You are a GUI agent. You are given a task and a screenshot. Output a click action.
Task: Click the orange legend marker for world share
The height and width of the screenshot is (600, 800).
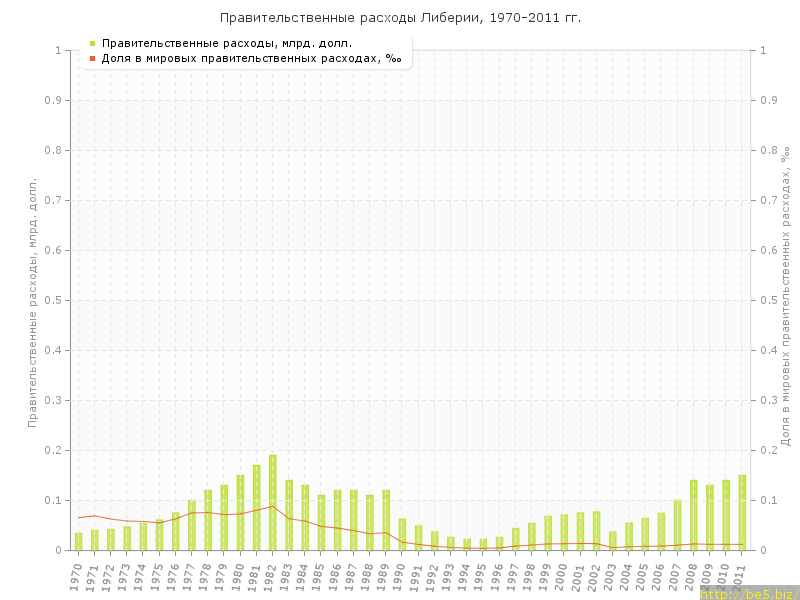coord(92,58)
